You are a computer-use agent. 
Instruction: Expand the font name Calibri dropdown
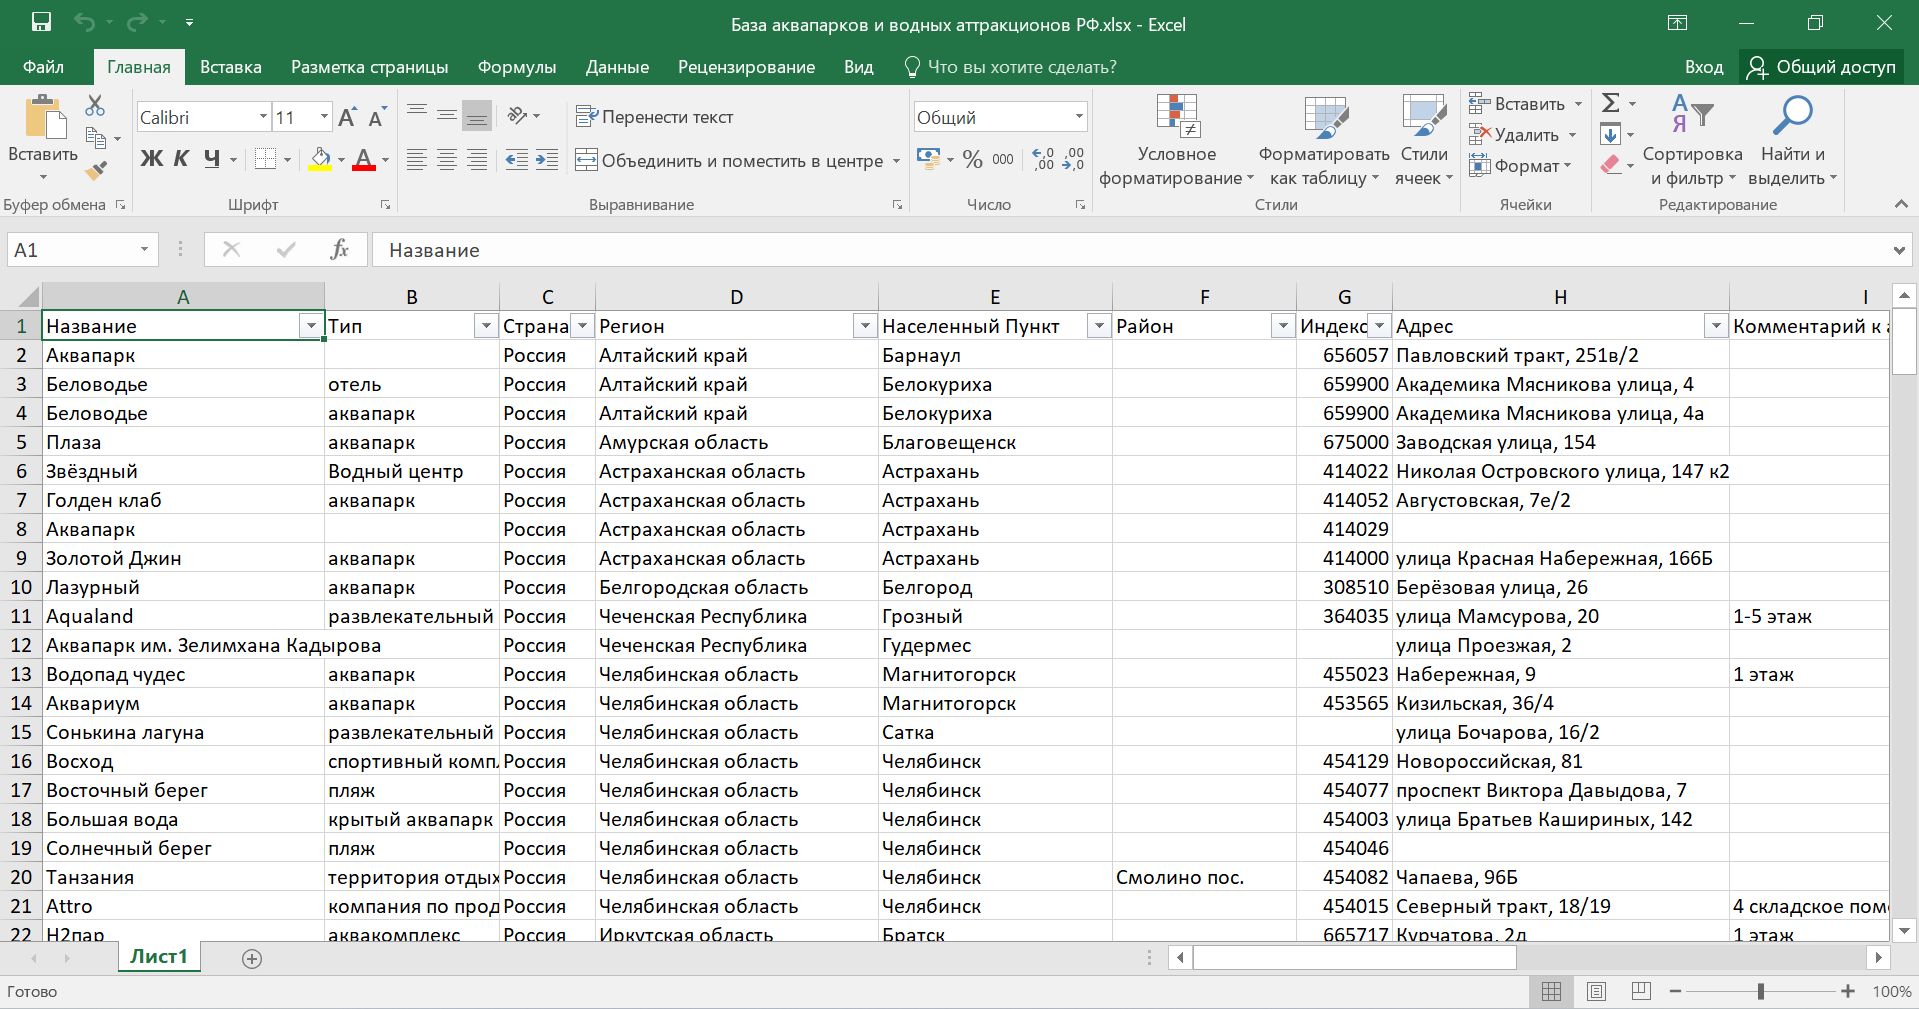click(x=263, y=117)
